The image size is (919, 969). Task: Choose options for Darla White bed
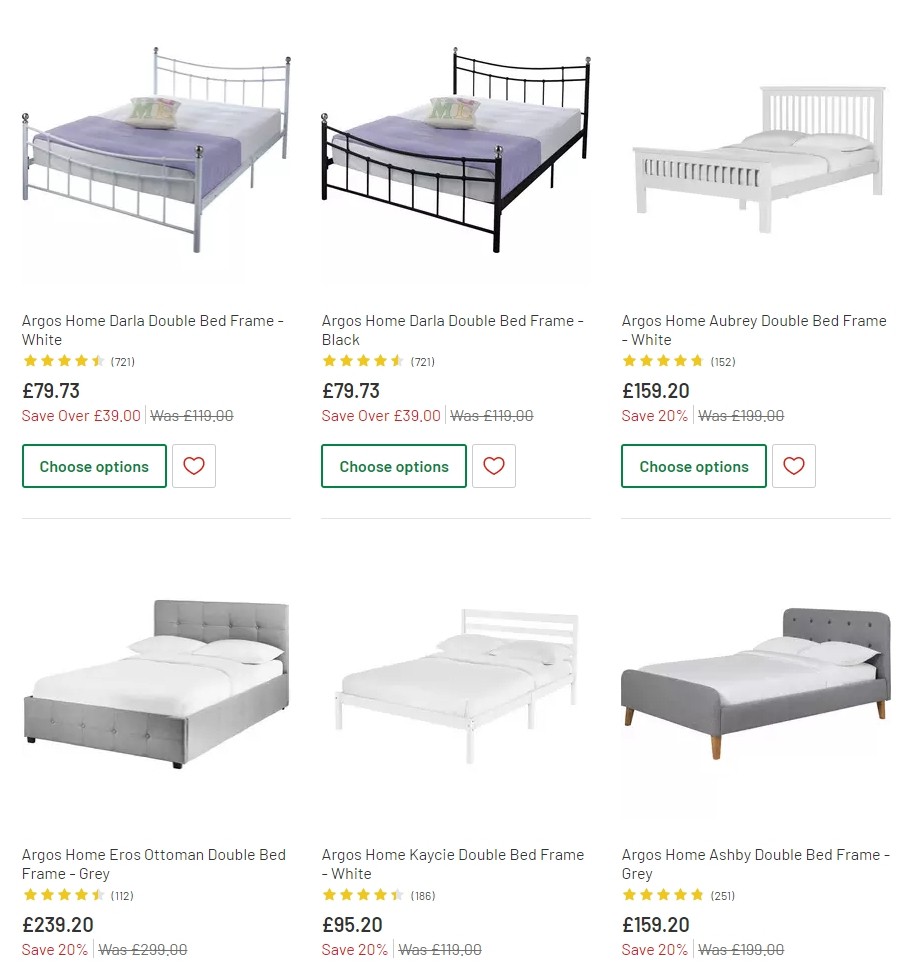coord(94,466)
